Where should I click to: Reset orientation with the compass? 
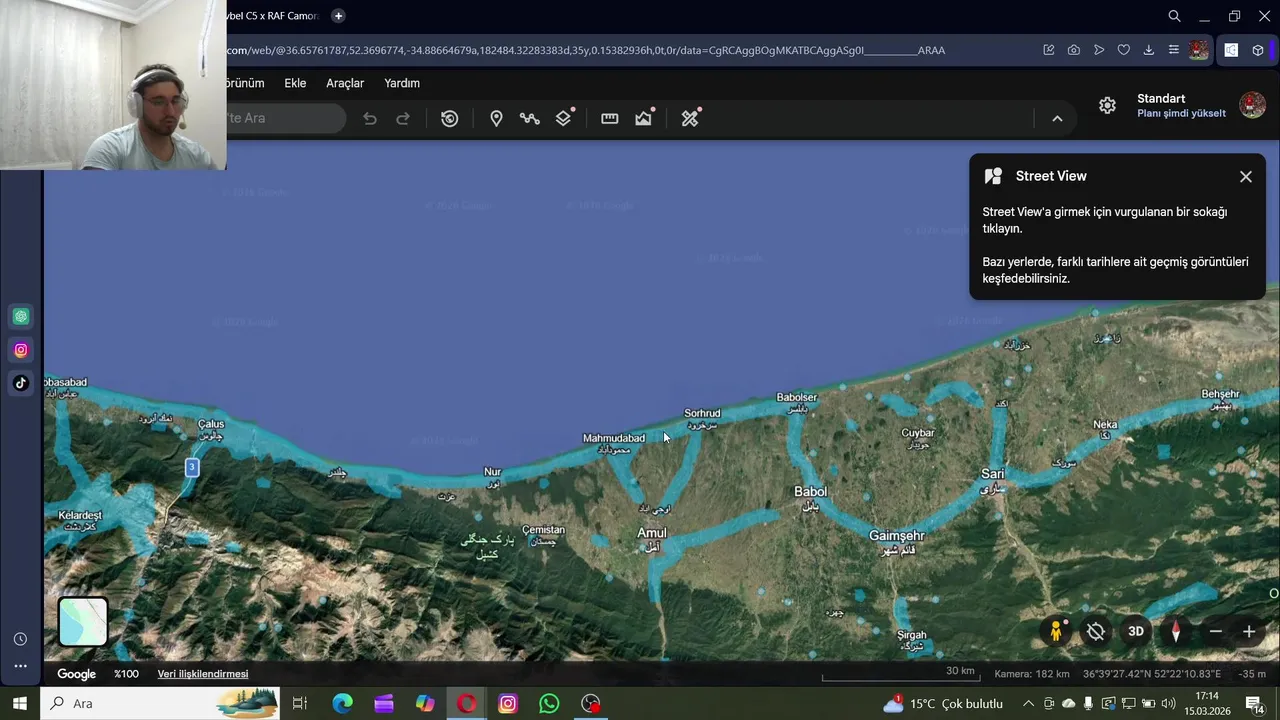point(1176,631)
